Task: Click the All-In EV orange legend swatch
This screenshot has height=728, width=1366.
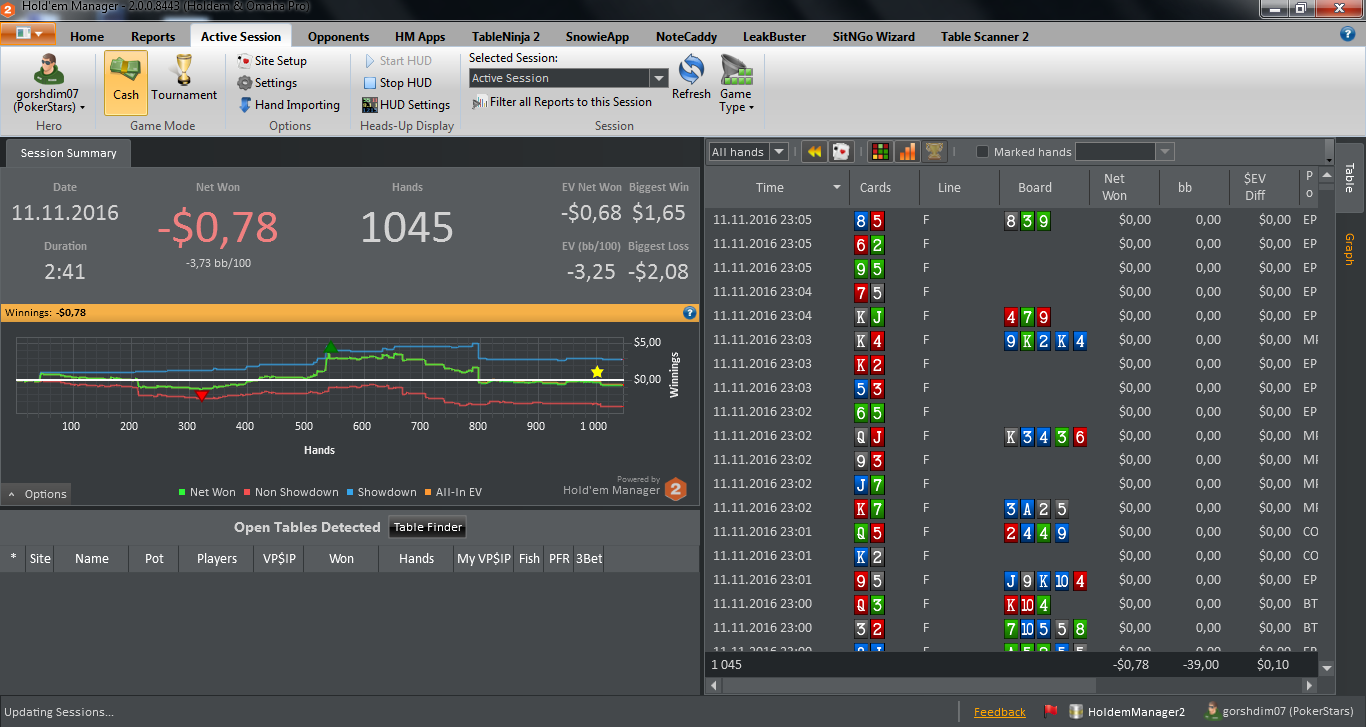Action: click(428, 492)
